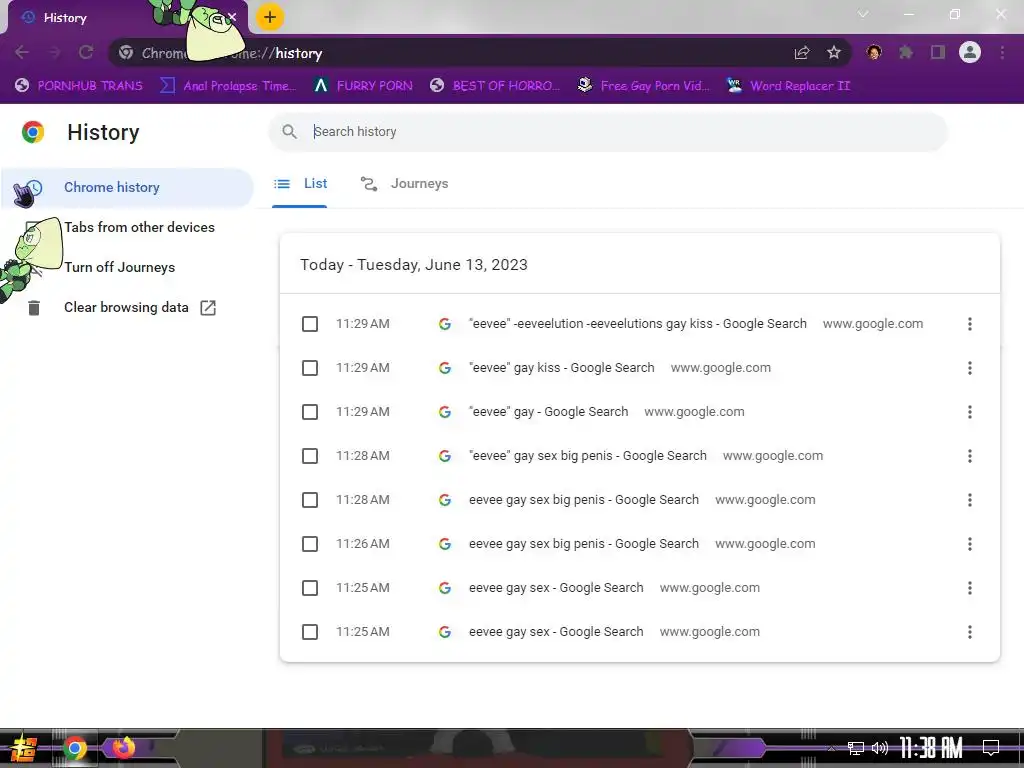Image resolution: width=1024 pixels, height=768 pixels.
Task: Open Tabs from other devices
Action: click(139, 227)
